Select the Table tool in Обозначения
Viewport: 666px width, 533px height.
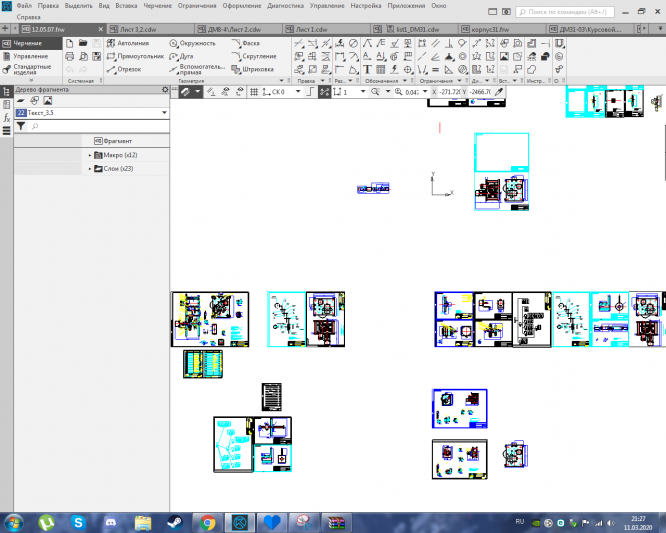point(381,69)
